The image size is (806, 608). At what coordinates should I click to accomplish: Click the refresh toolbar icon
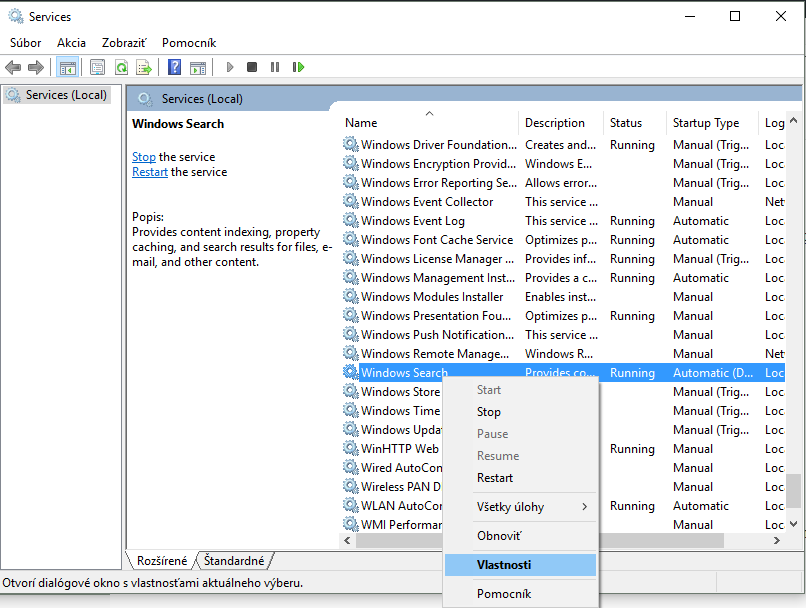(121, 67)
